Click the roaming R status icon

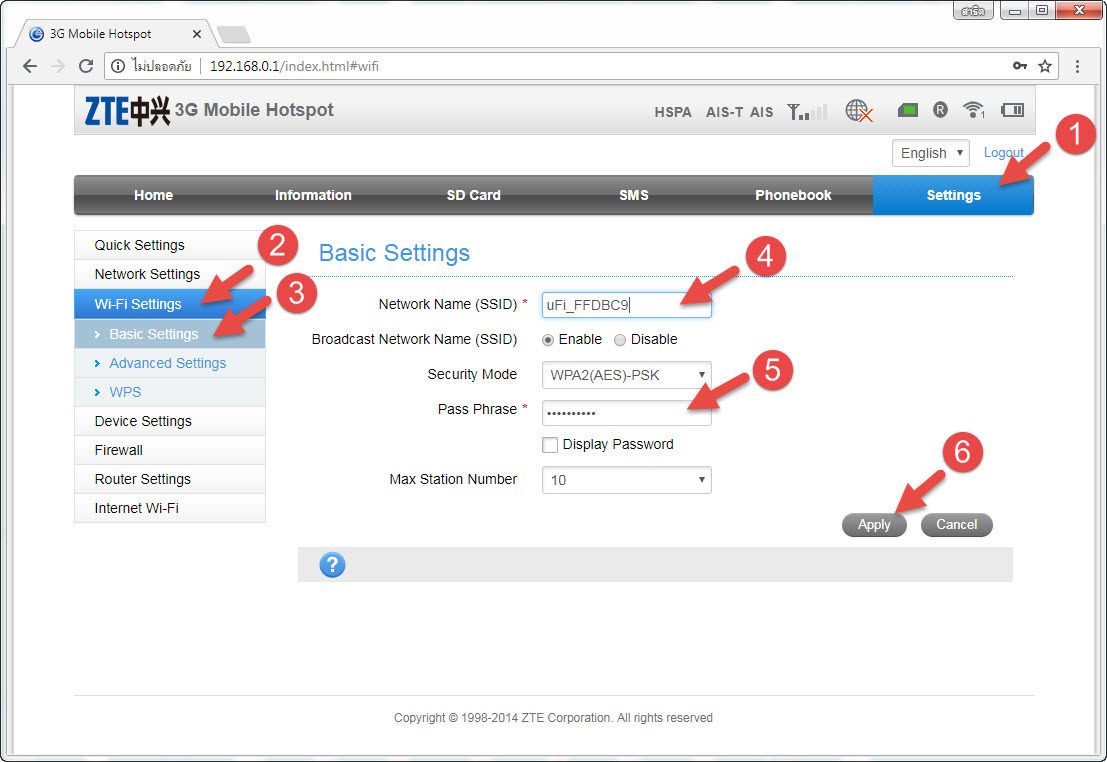tap(940, 109)
